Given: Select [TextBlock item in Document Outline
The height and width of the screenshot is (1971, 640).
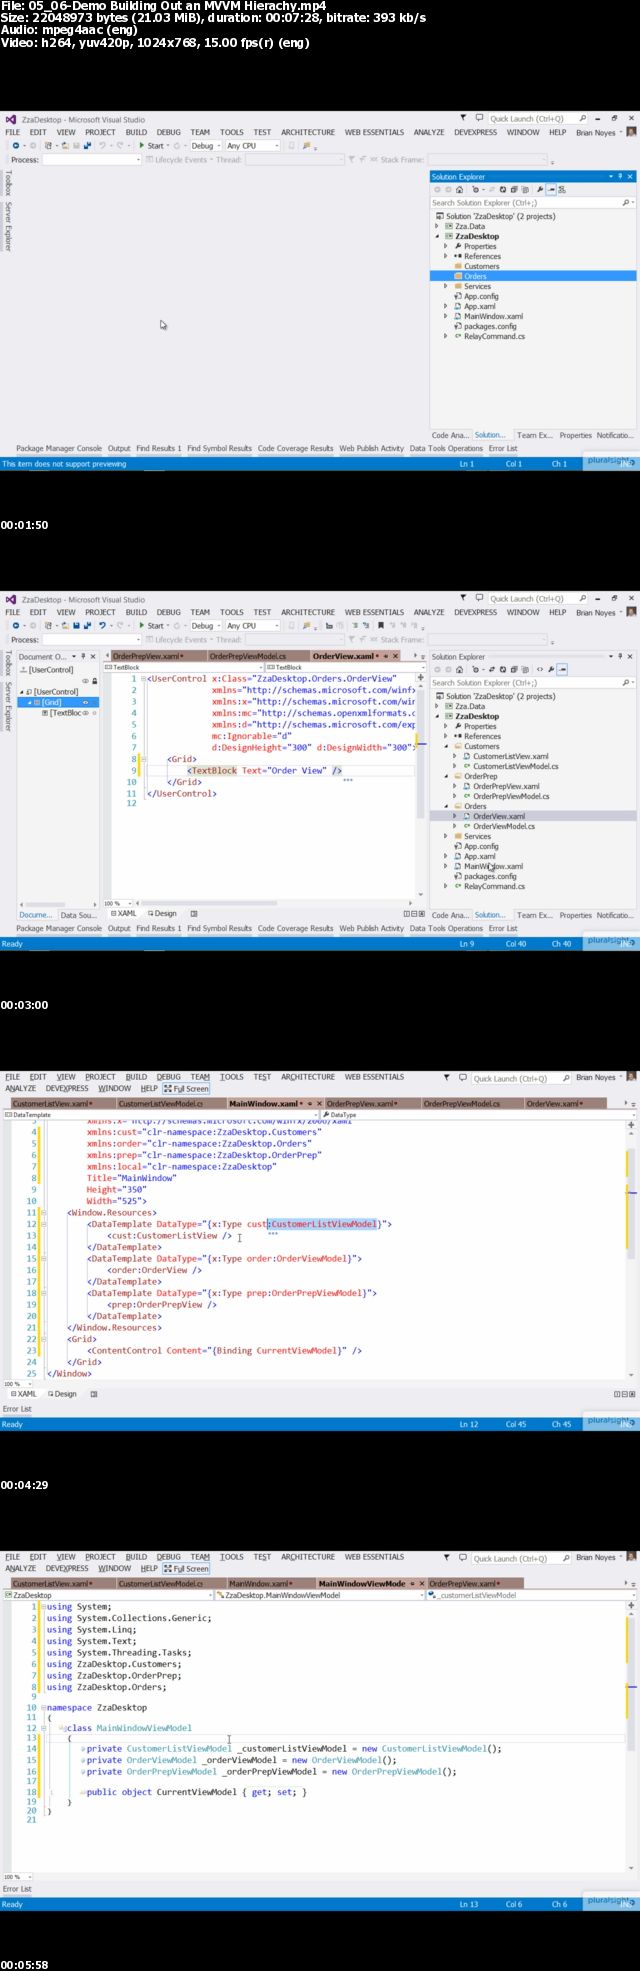Looking at the screenshot, I should coord(64,713).
